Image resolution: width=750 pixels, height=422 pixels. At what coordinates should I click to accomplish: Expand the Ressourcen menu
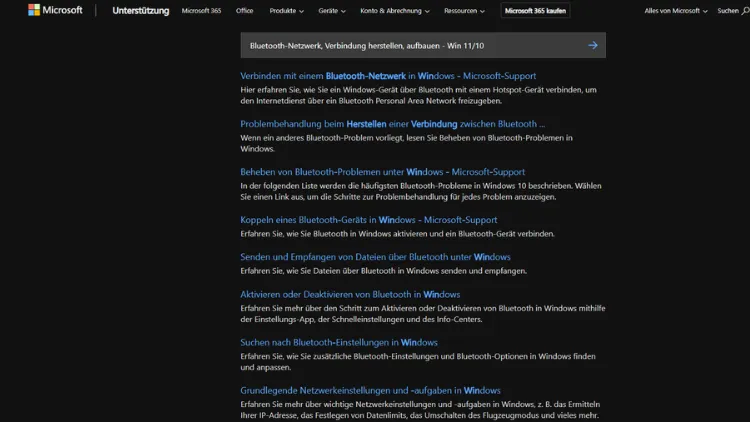[x=464, y=11]
